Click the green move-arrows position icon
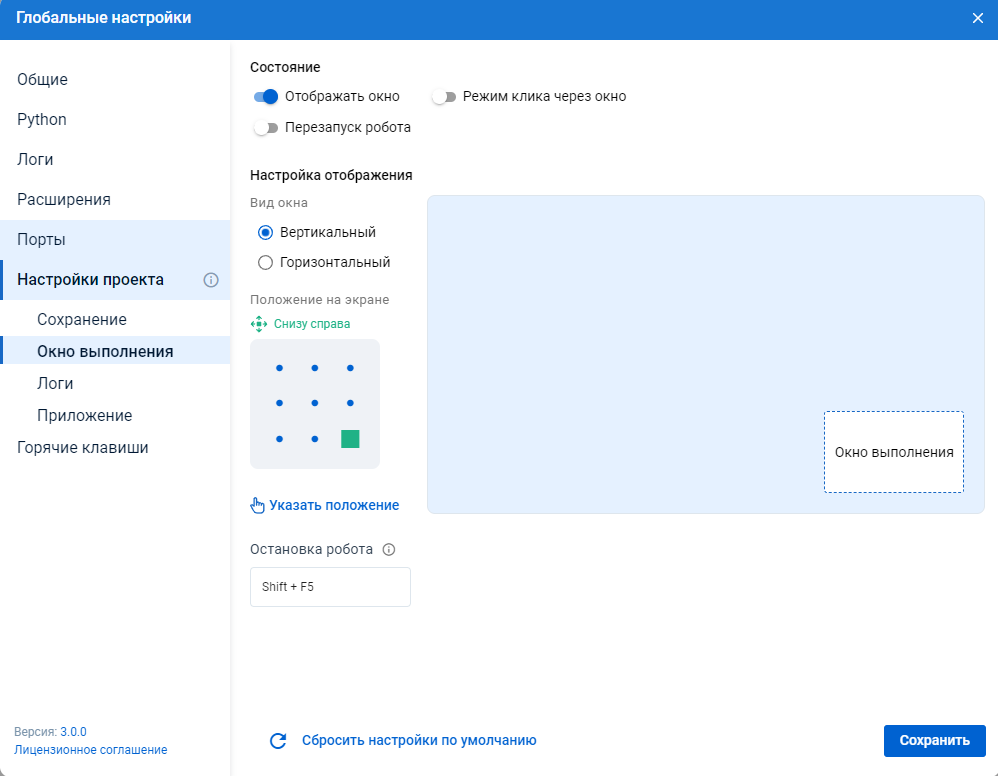The width and height of the screenshot is (998, 776). pos(259,324)
